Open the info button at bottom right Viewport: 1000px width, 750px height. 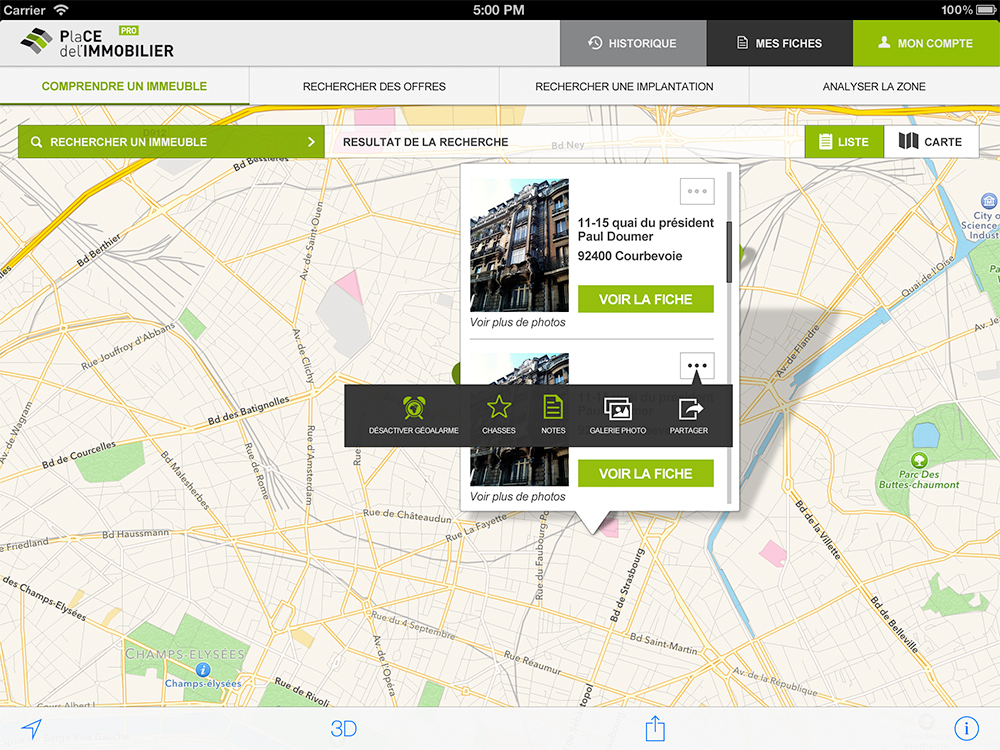tap(966, 729)
